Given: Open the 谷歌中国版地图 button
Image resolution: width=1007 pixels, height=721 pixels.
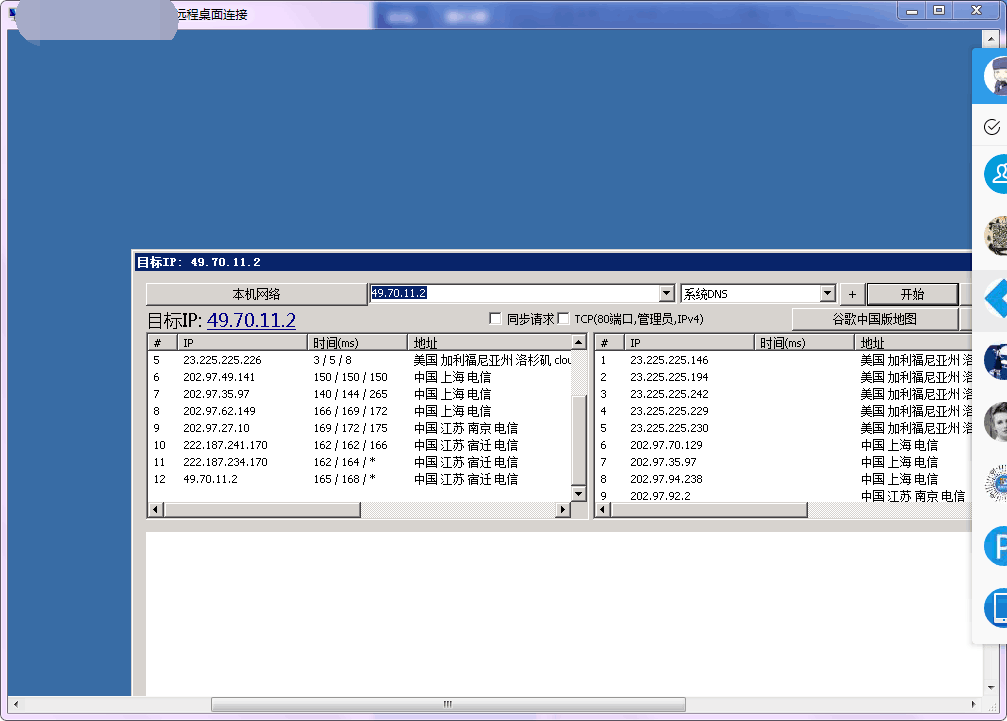Looking at the screenshot, I should [x=875, y=319].
